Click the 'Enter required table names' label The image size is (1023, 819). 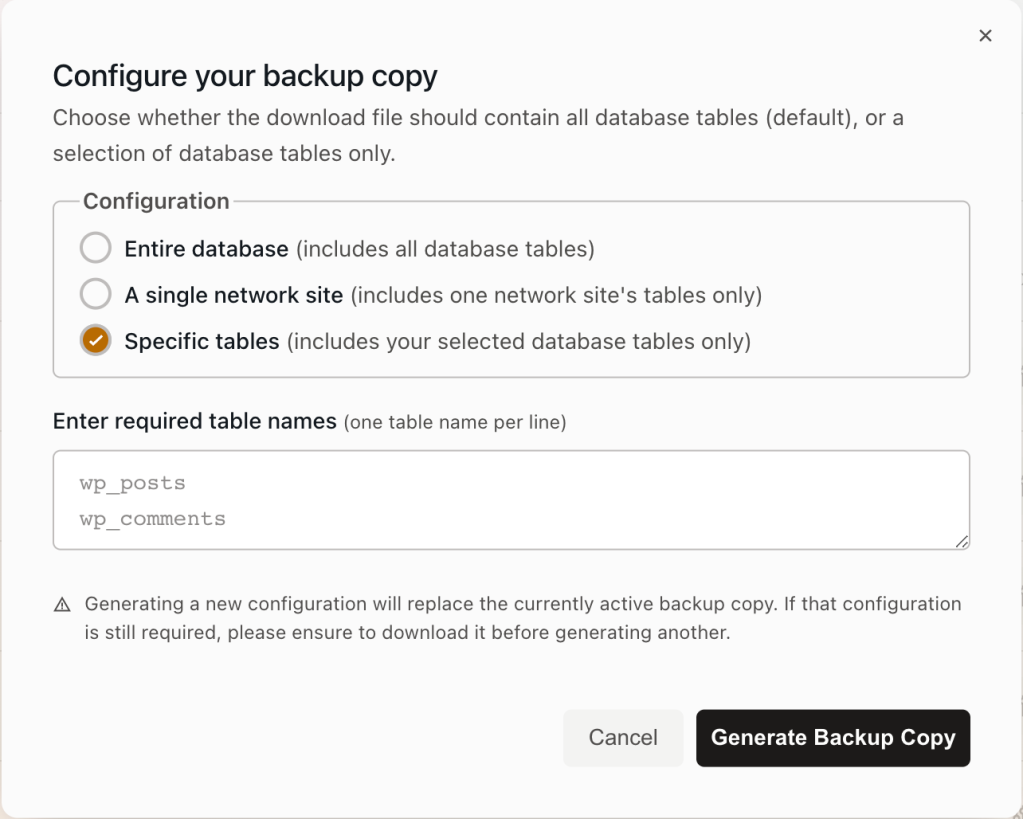coord(194,421)
